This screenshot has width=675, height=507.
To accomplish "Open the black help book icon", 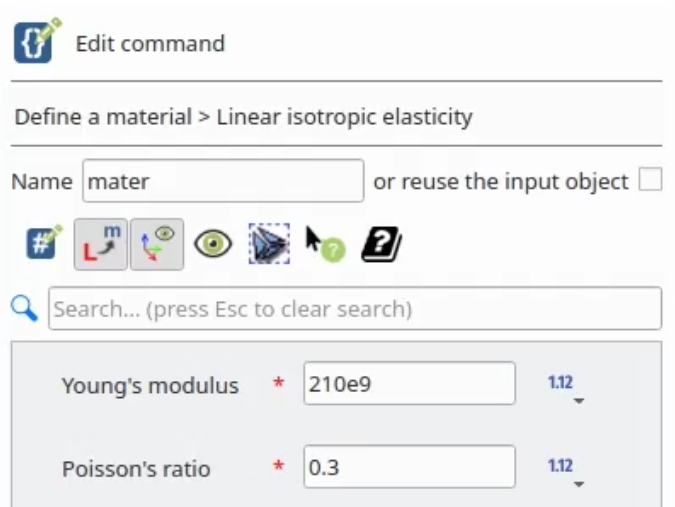I will click(382, 244).
